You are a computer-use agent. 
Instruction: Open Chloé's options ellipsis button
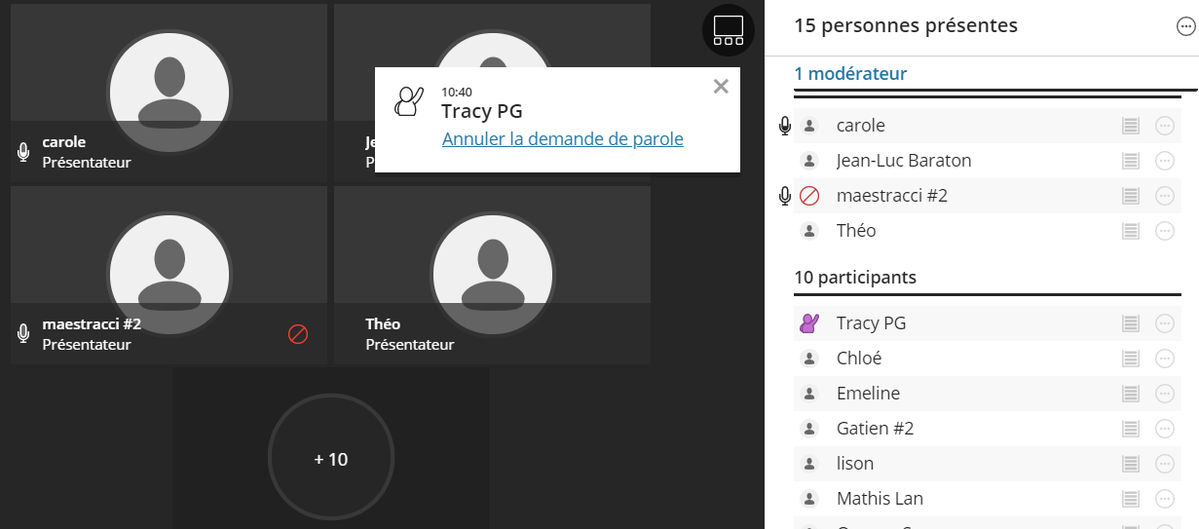(1165, 359)
